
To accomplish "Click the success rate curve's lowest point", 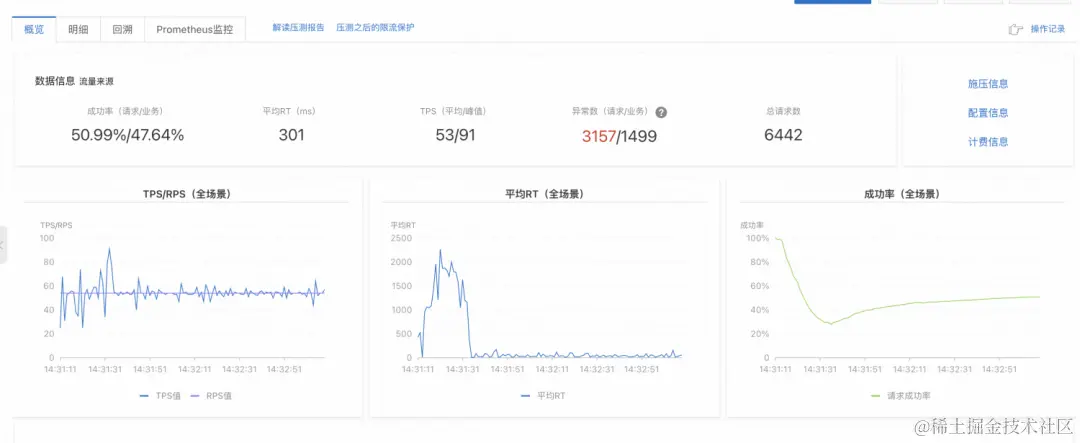I will click(831, 324).
